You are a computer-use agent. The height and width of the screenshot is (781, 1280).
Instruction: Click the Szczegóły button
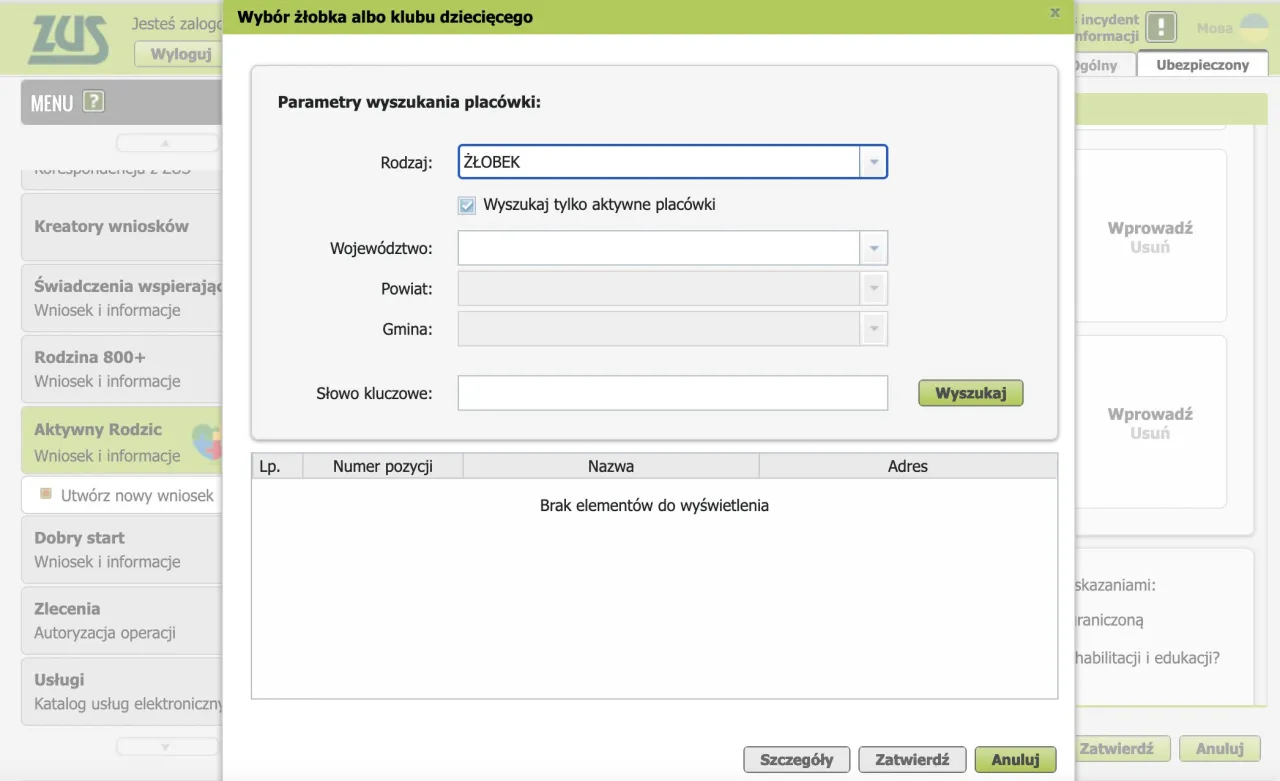[796, 760]
